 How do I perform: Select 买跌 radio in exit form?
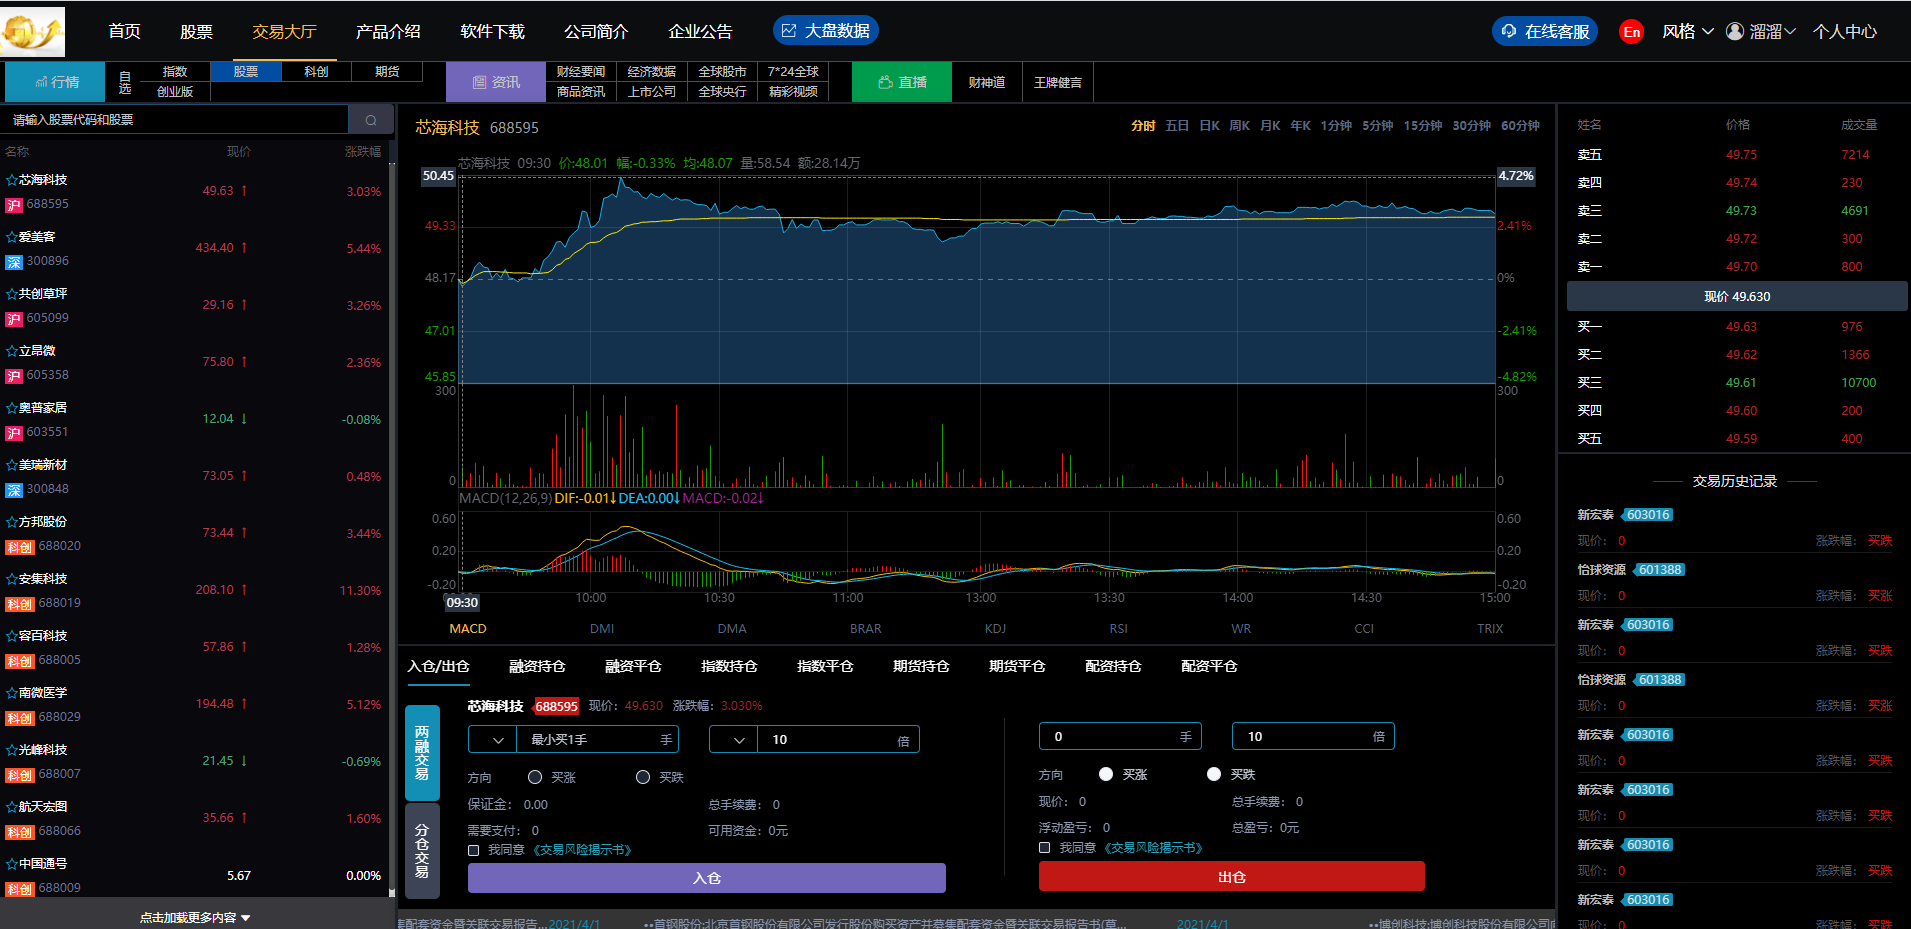[1214, 774]
